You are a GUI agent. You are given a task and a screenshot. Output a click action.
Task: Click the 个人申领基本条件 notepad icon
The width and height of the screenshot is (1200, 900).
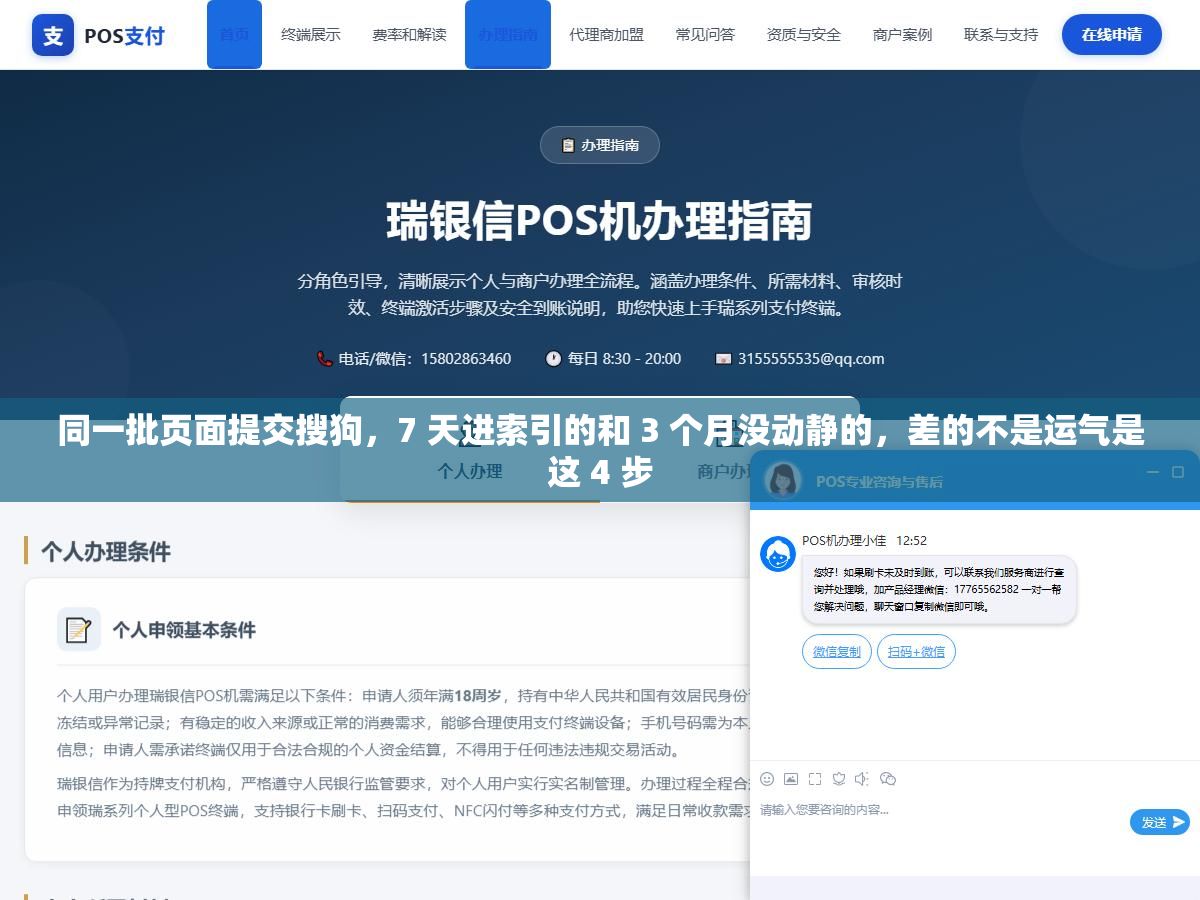pyautogui.click(x=79, y=629)
